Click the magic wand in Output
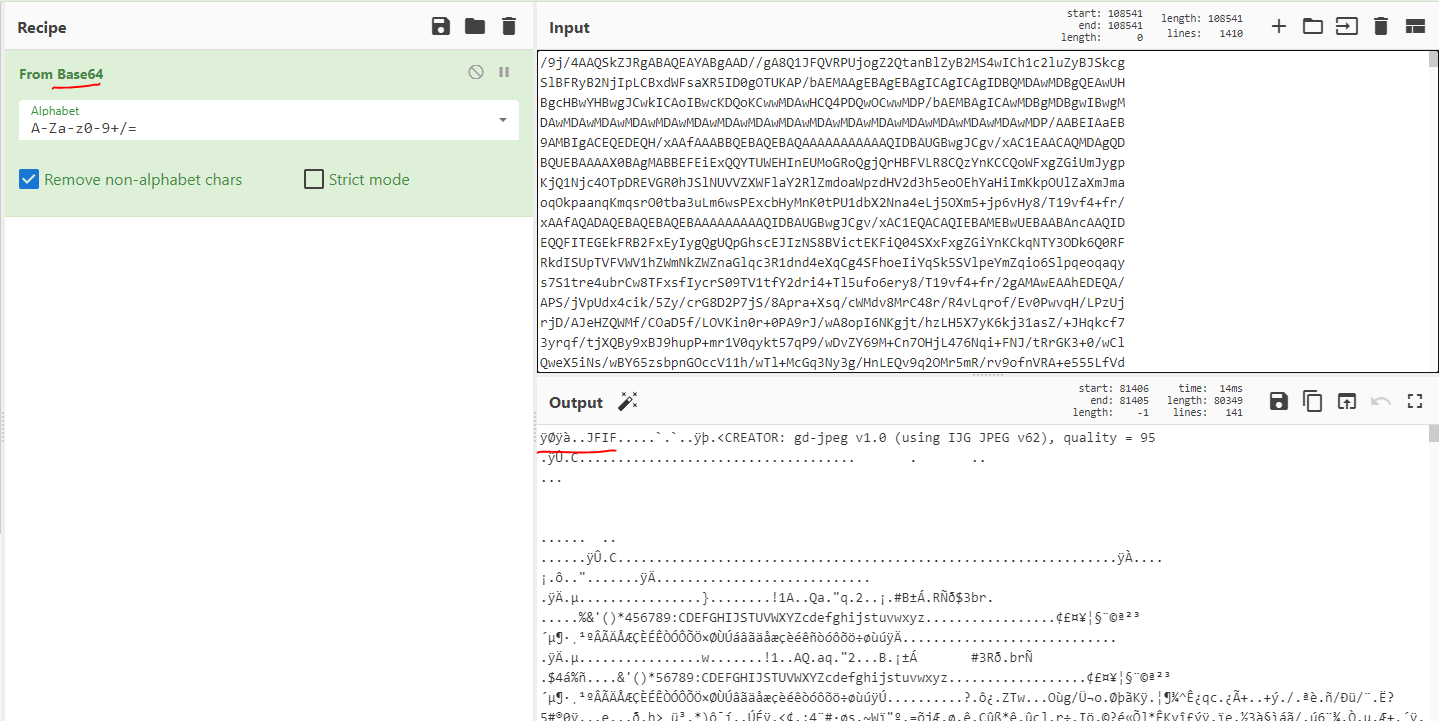 tap(627, 402)
